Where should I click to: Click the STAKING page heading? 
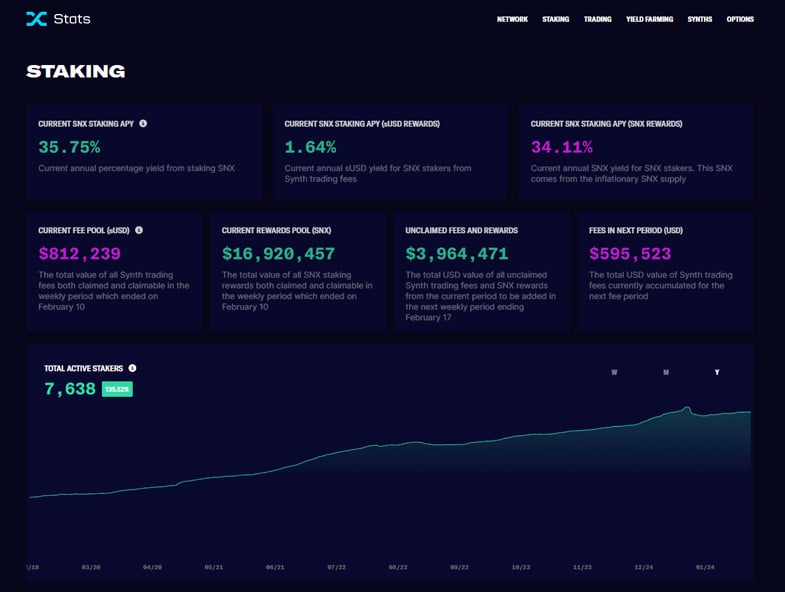pos(76,72)
